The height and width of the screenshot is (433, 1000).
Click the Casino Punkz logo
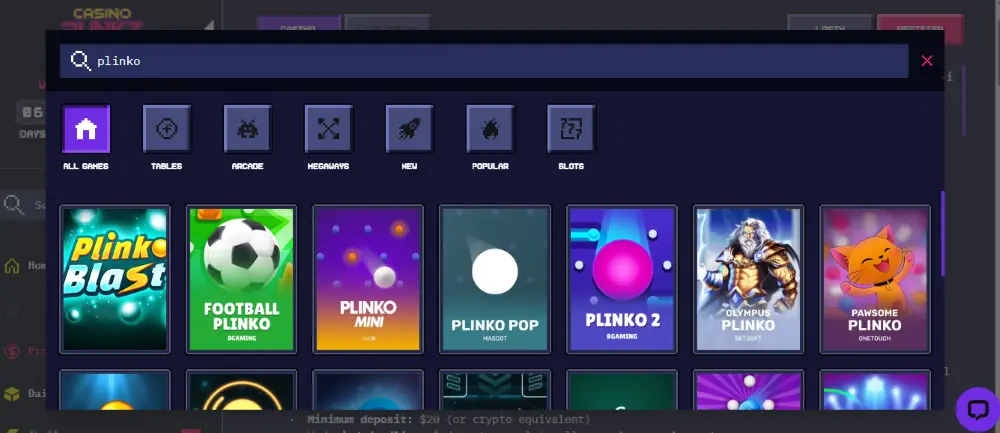(x=103, y=19)
